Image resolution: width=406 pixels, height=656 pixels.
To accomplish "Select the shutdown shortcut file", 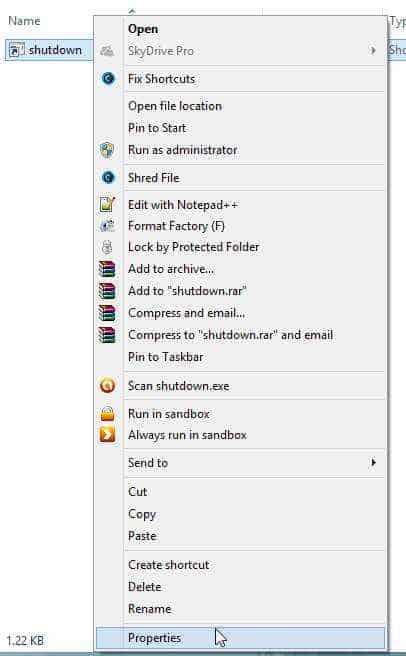I will click(x=49, y=50).
